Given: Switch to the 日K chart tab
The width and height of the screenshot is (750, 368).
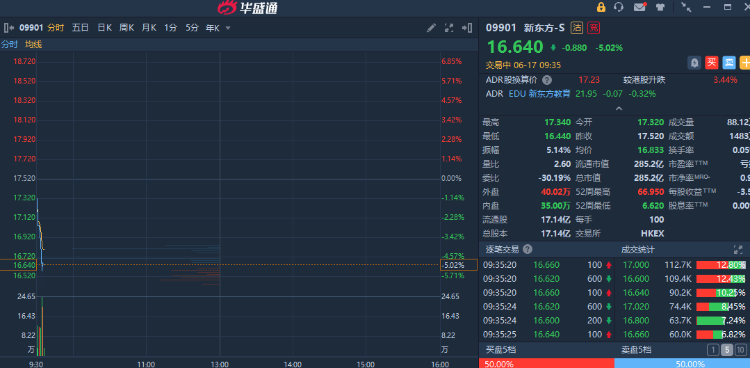Looking at the screenshot, I should pyautogui.click(x=104, y=28).
